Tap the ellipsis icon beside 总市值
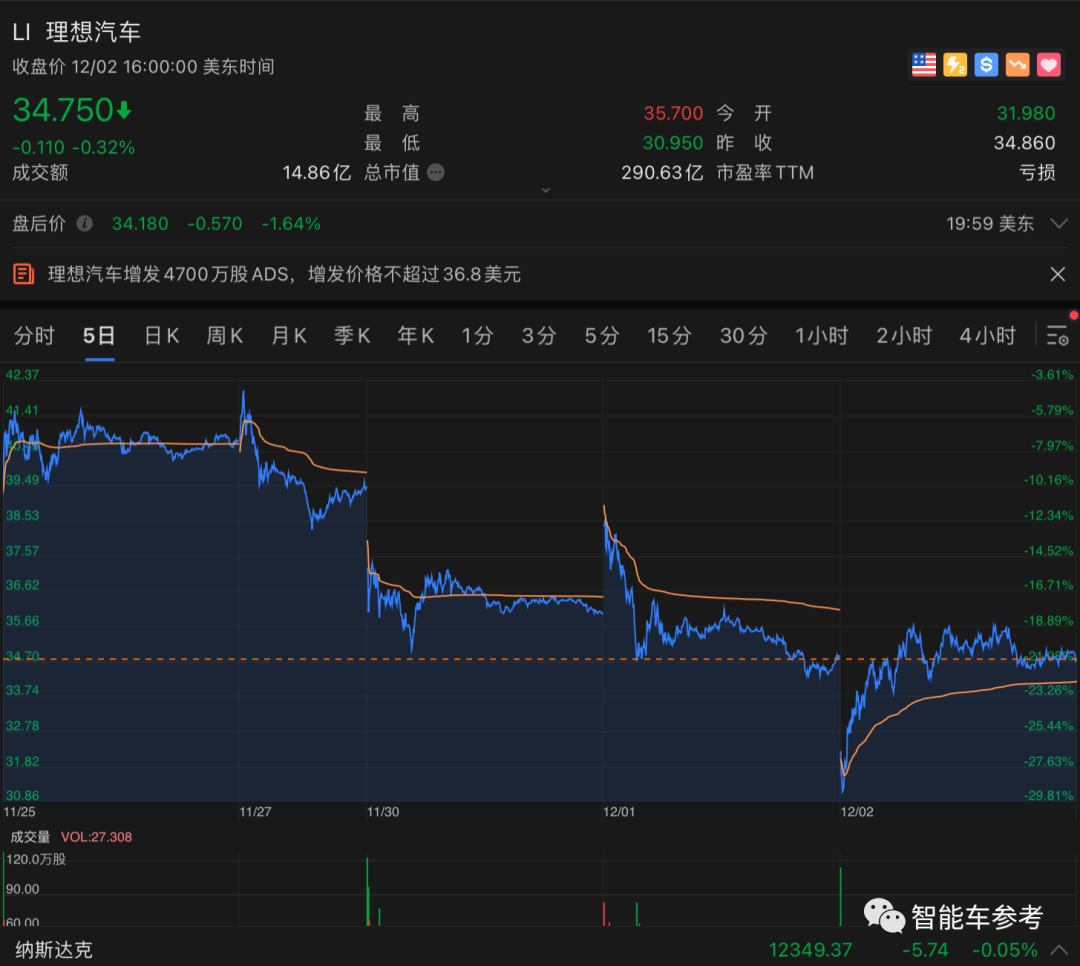The height and width of the screenshot is (966, 1080). pos(436,172)
